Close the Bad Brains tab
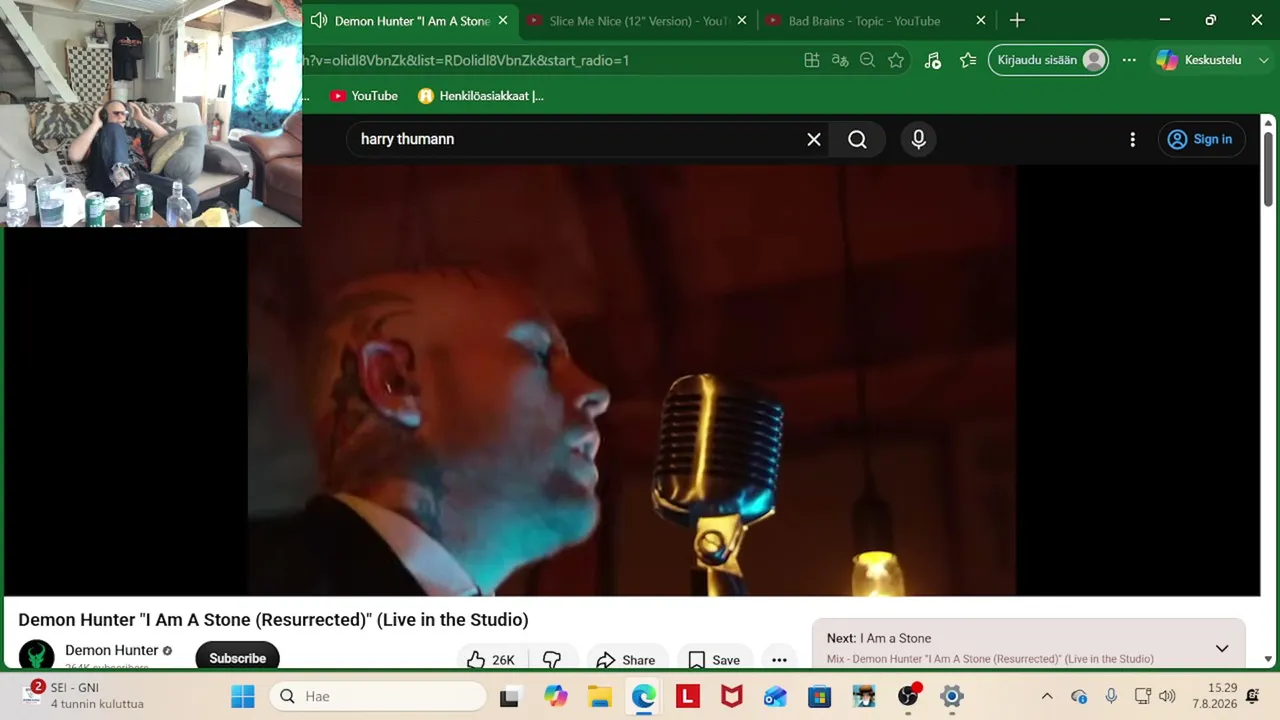Viewport: 1280px width, 720px height. tap(981, 20)
